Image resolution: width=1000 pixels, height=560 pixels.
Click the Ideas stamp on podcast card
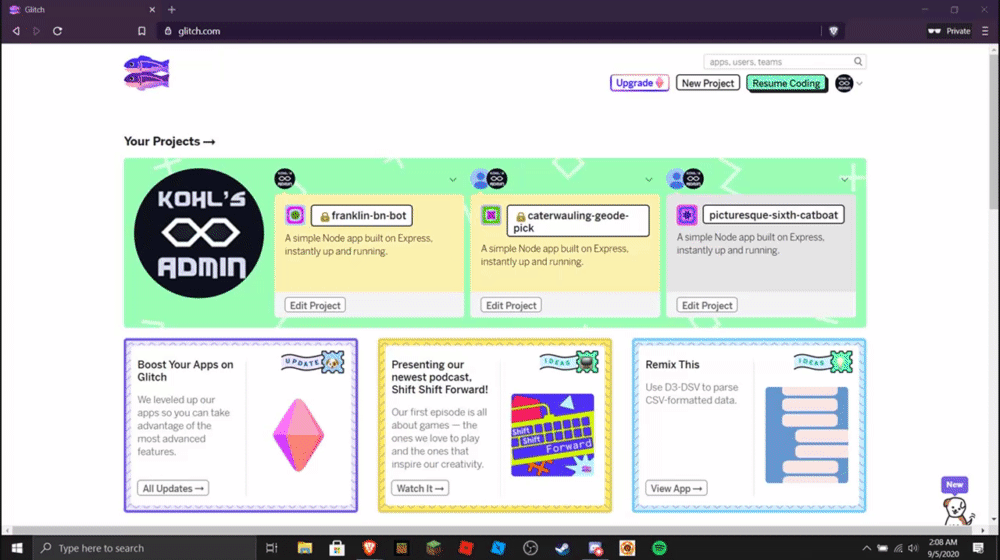[x=569, y=362]
